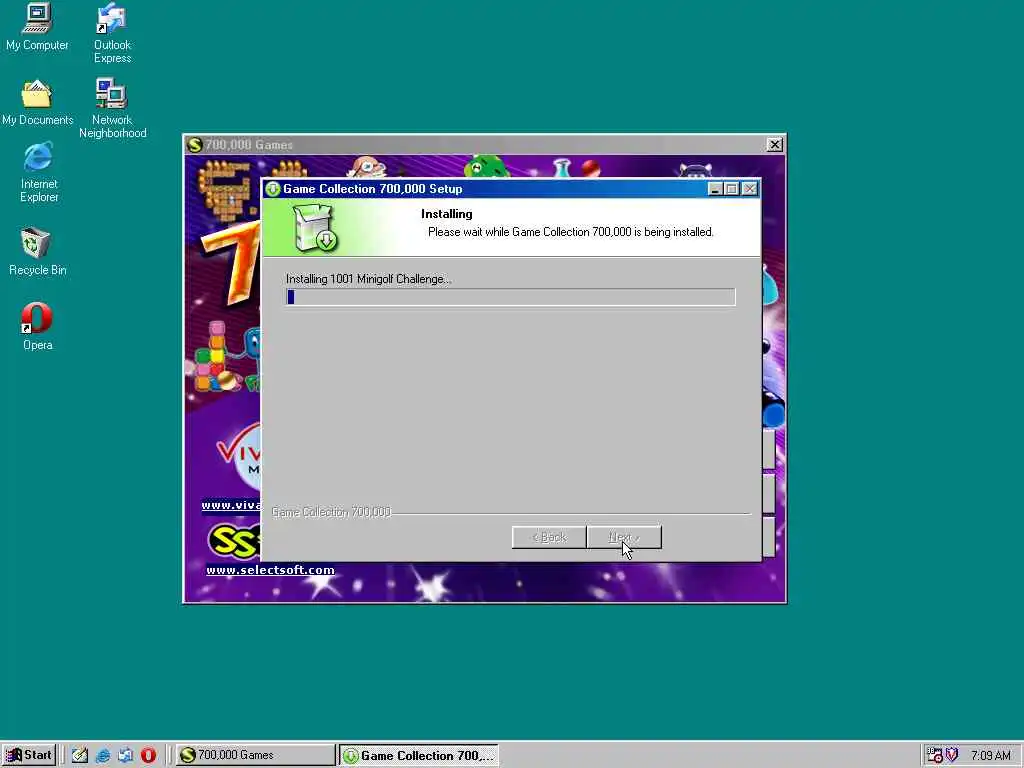Screen dimensions: 1024x768
Task: Select the Recycle Bin icon
Action: (x=37, y=251)
